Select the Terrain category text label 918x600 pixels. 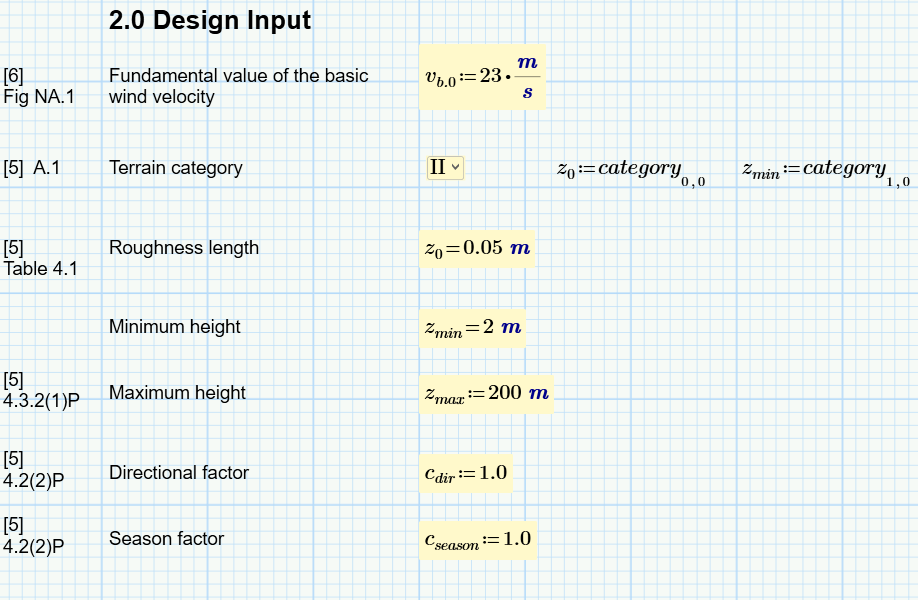coord(175,168)
